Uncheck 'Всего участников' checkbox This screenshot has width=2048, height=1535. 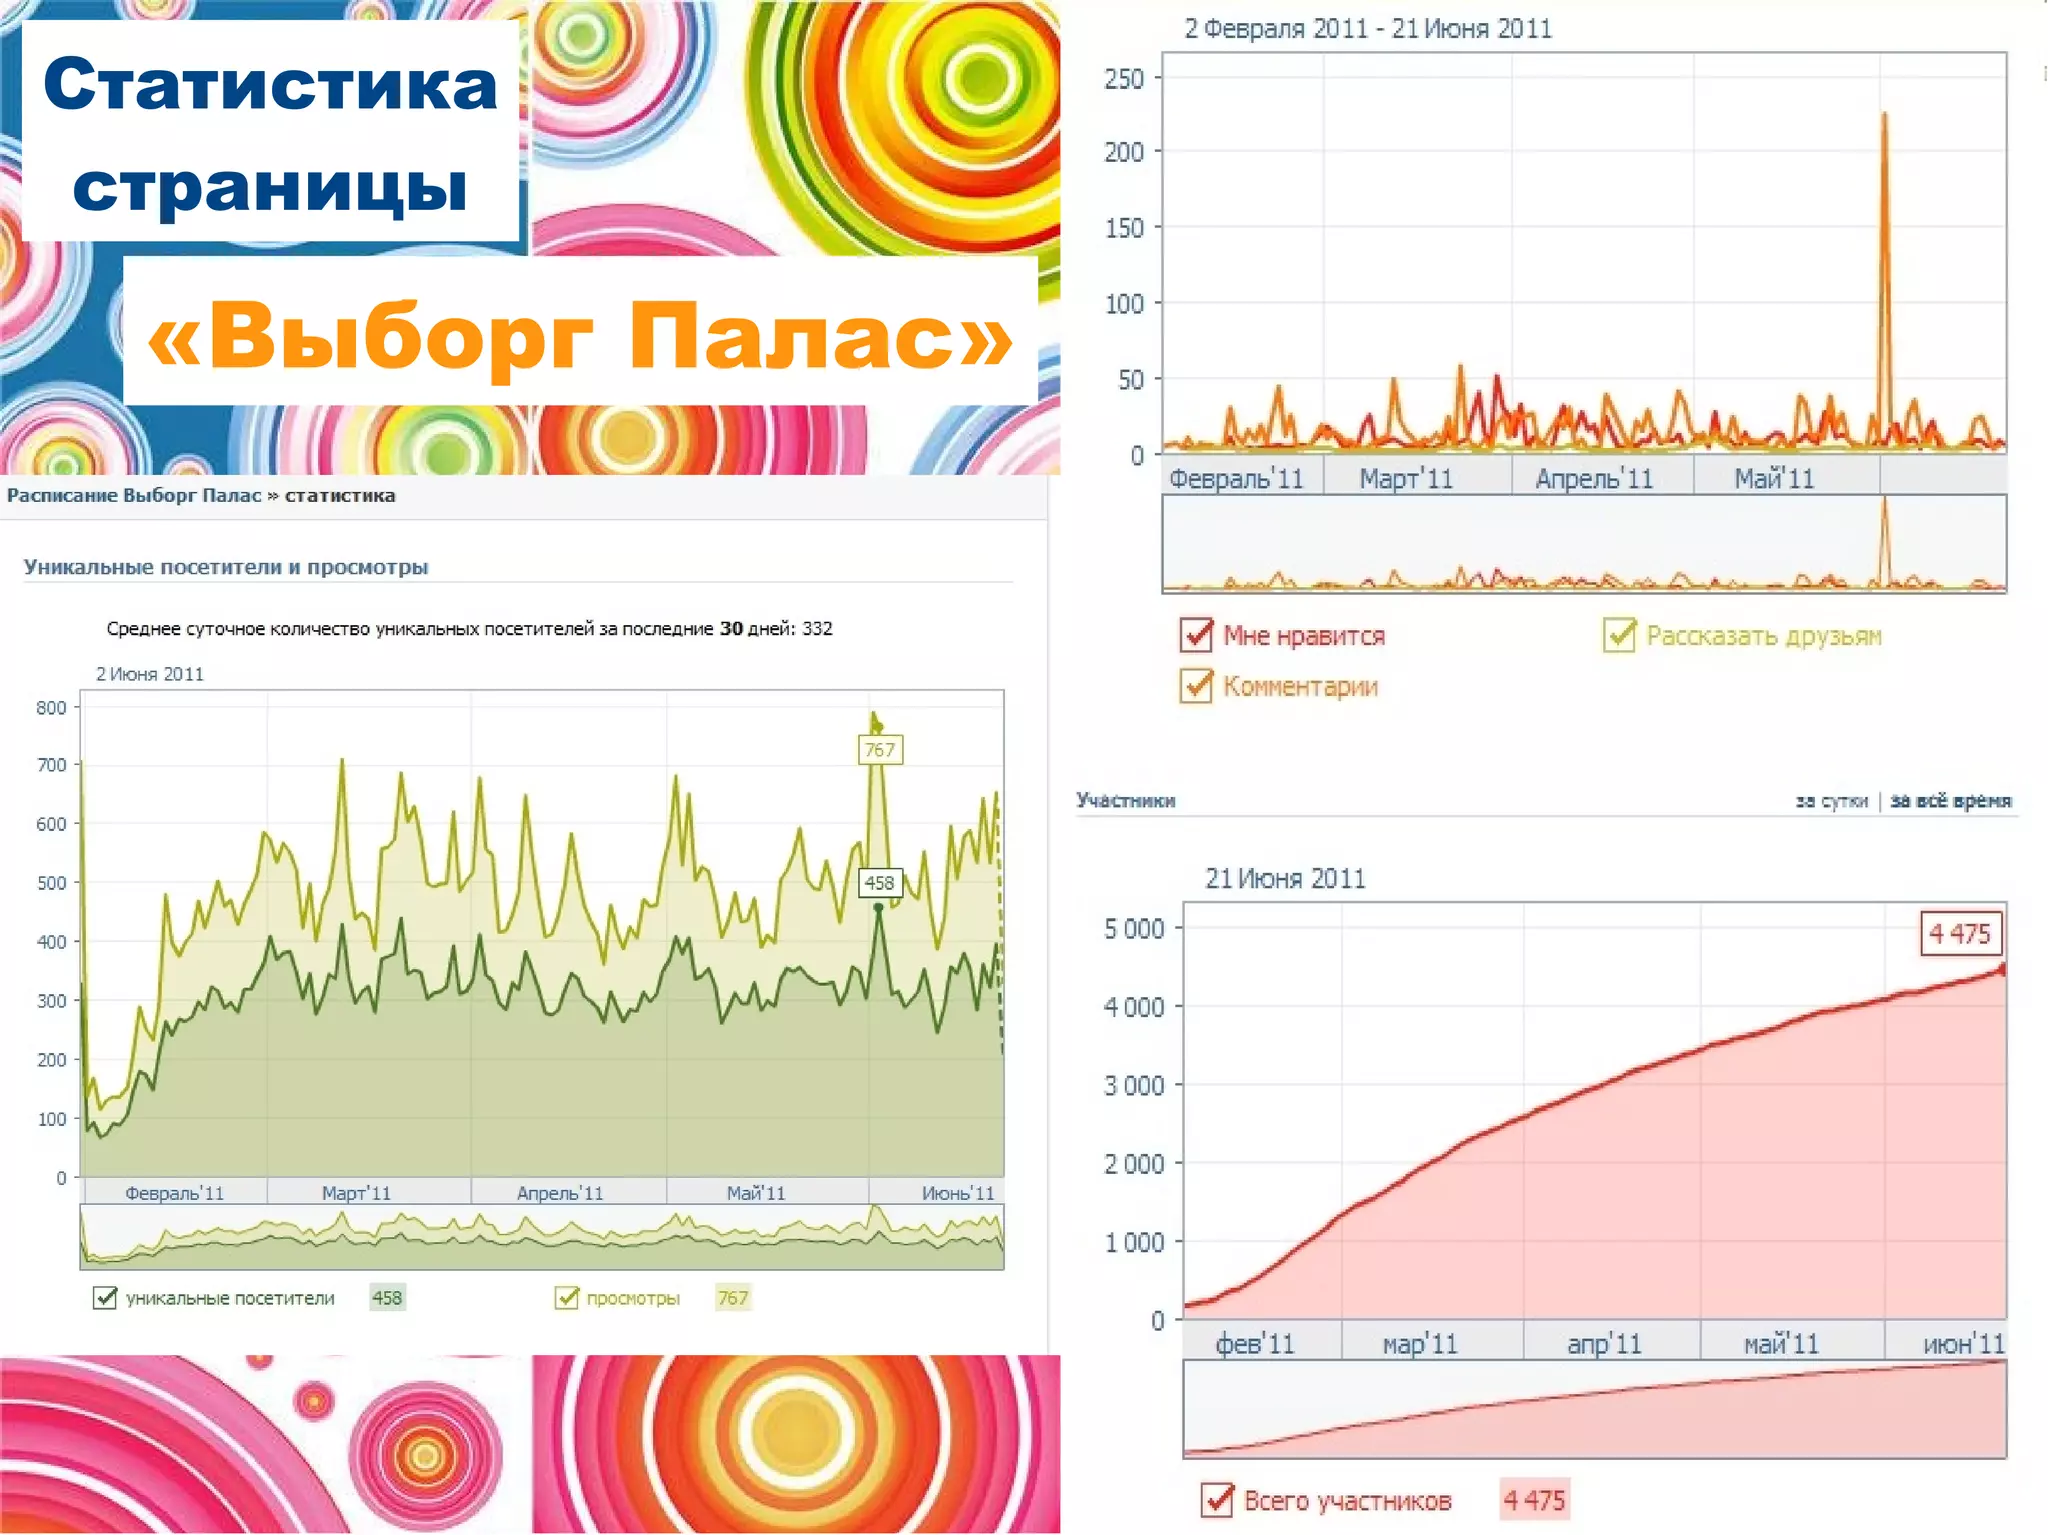1217,1500
